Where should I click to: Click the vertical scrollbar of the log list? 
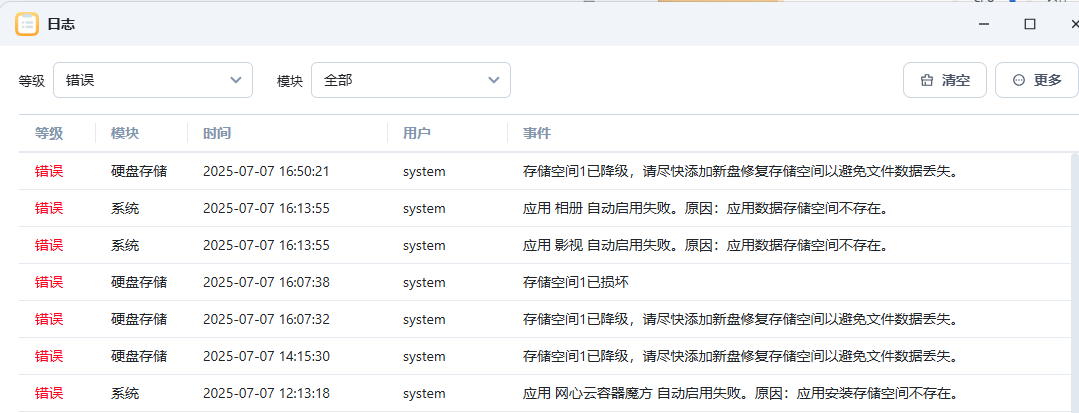pos(1075,282)
